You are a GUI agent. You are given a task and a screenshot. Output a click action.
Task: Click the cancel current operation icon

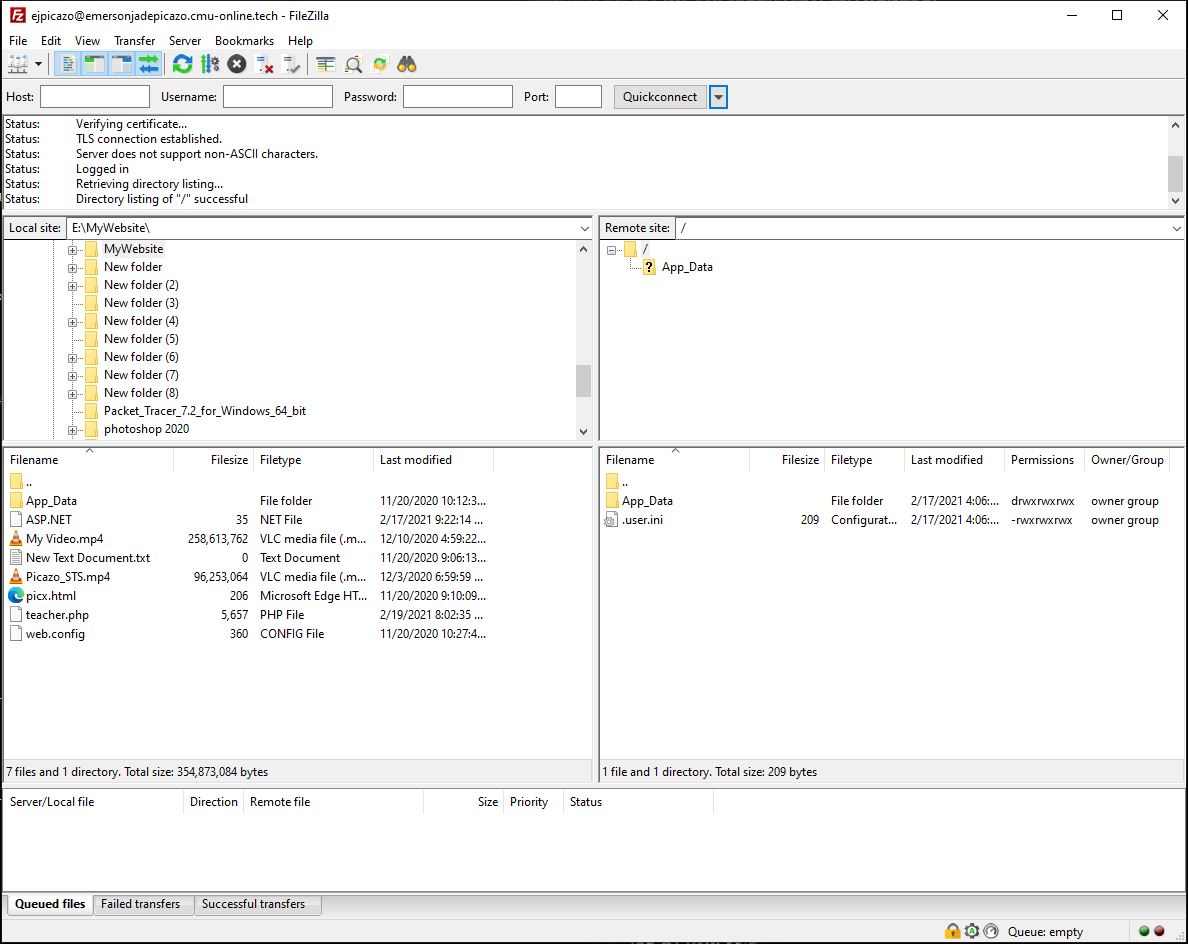(237, 65)
